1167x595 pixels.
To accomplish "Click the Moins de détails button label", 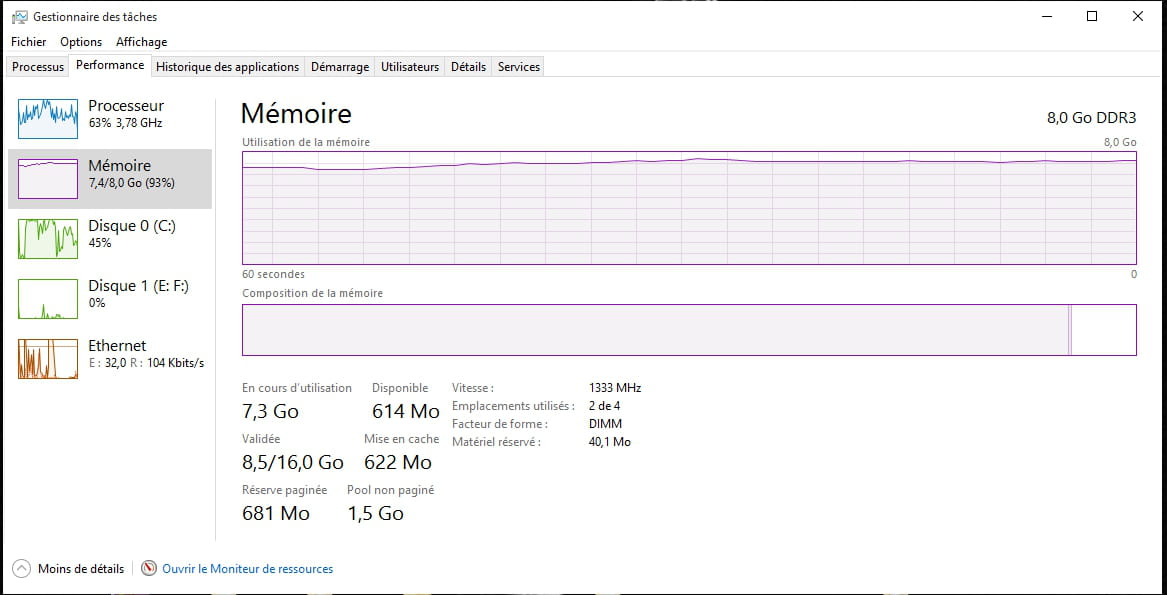I will pyautogui.click(x=81, y=569).
